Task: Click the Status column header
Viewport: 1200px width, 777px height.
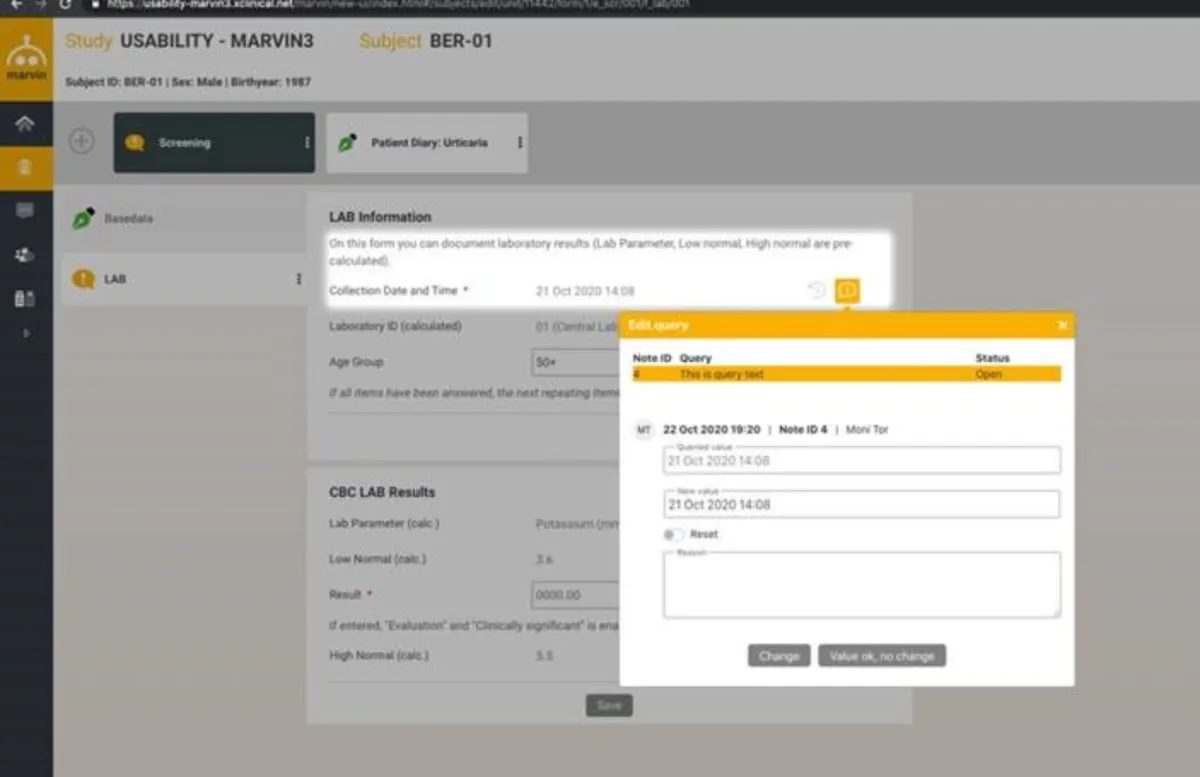Action: [x=992, y=357]
